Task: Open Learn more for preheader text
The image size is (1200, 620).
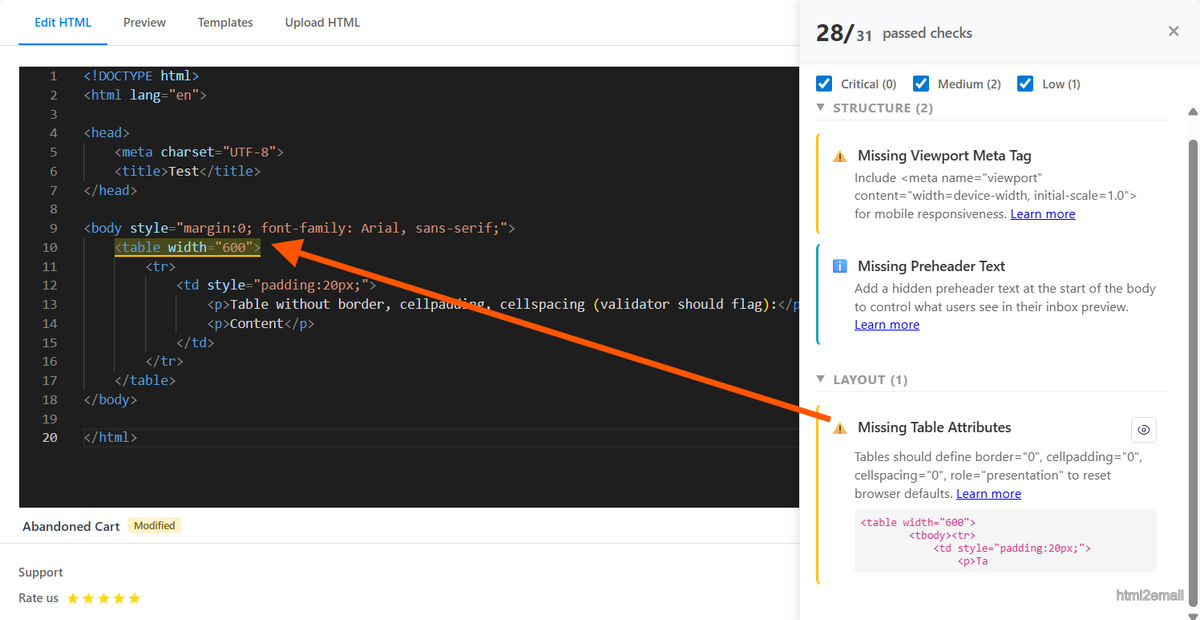Action: 886,324
